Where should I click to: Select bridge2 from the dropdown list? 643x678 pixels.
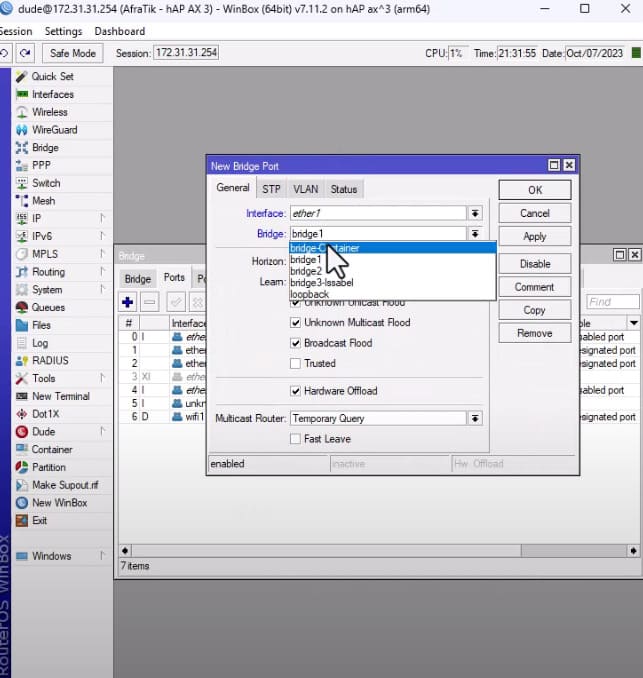392,271
